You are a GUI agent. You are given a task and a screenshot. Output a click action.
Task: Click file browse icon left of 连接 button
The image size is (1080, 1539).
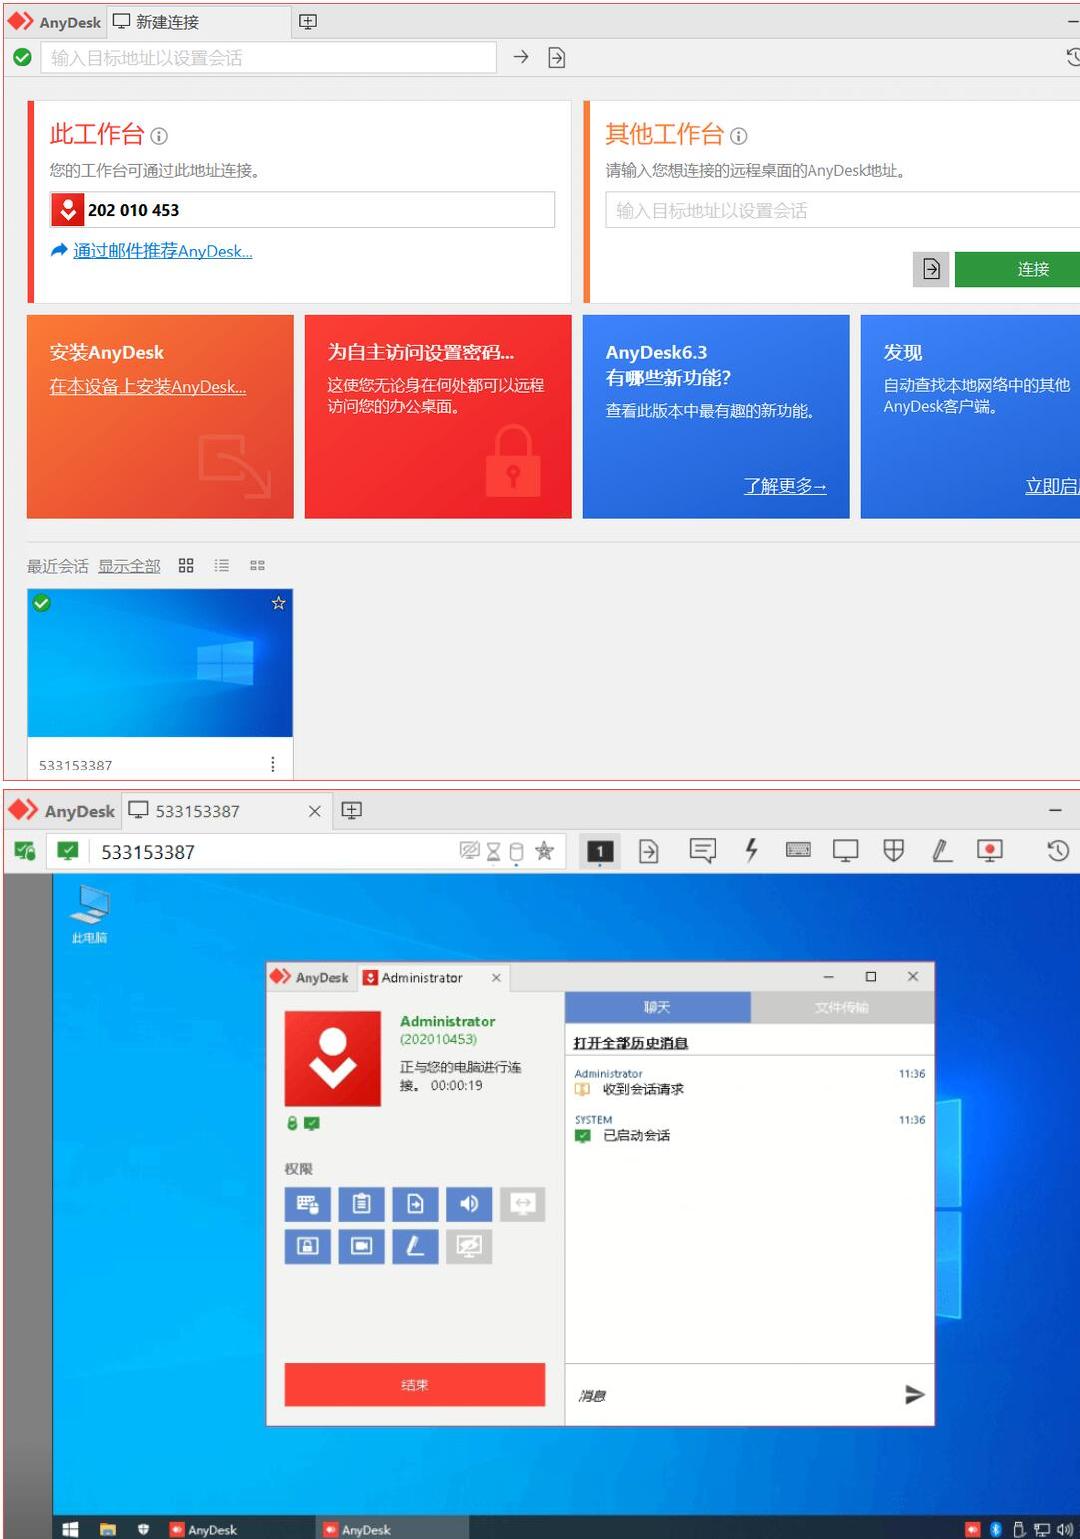[x=931, y=269]
